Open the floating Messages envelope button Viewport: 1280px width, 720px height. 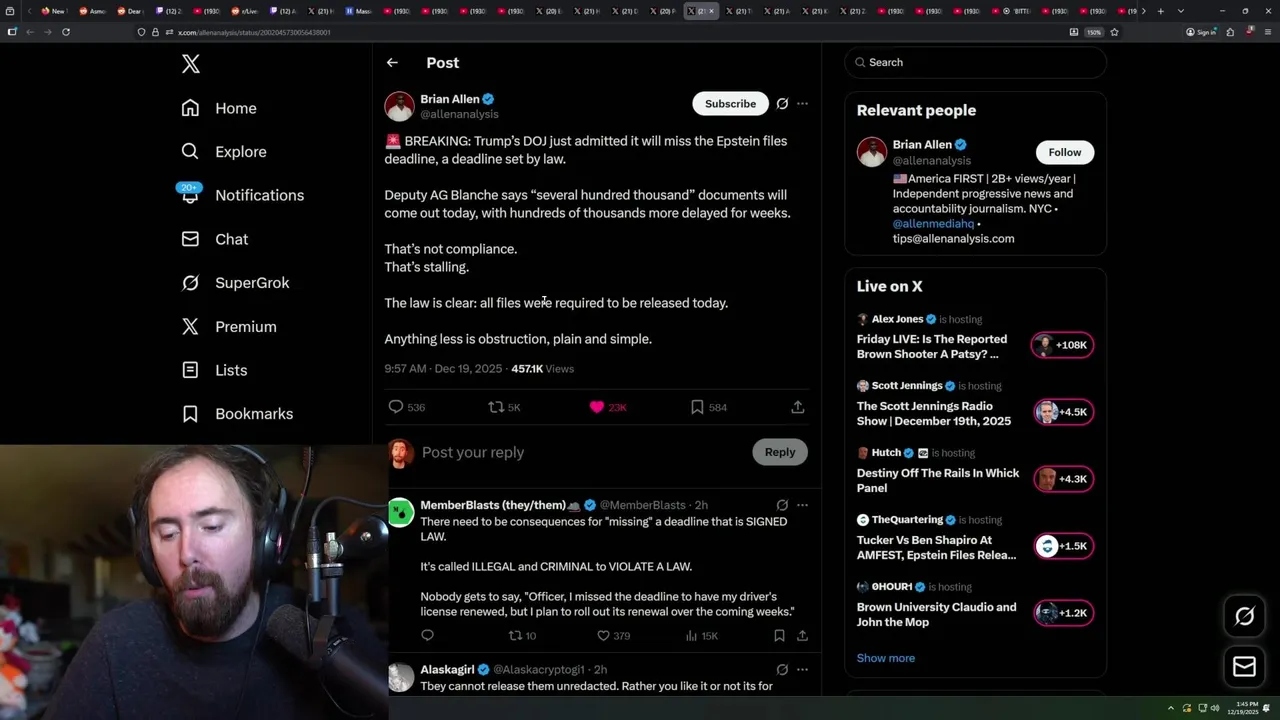coord(1244,667)
